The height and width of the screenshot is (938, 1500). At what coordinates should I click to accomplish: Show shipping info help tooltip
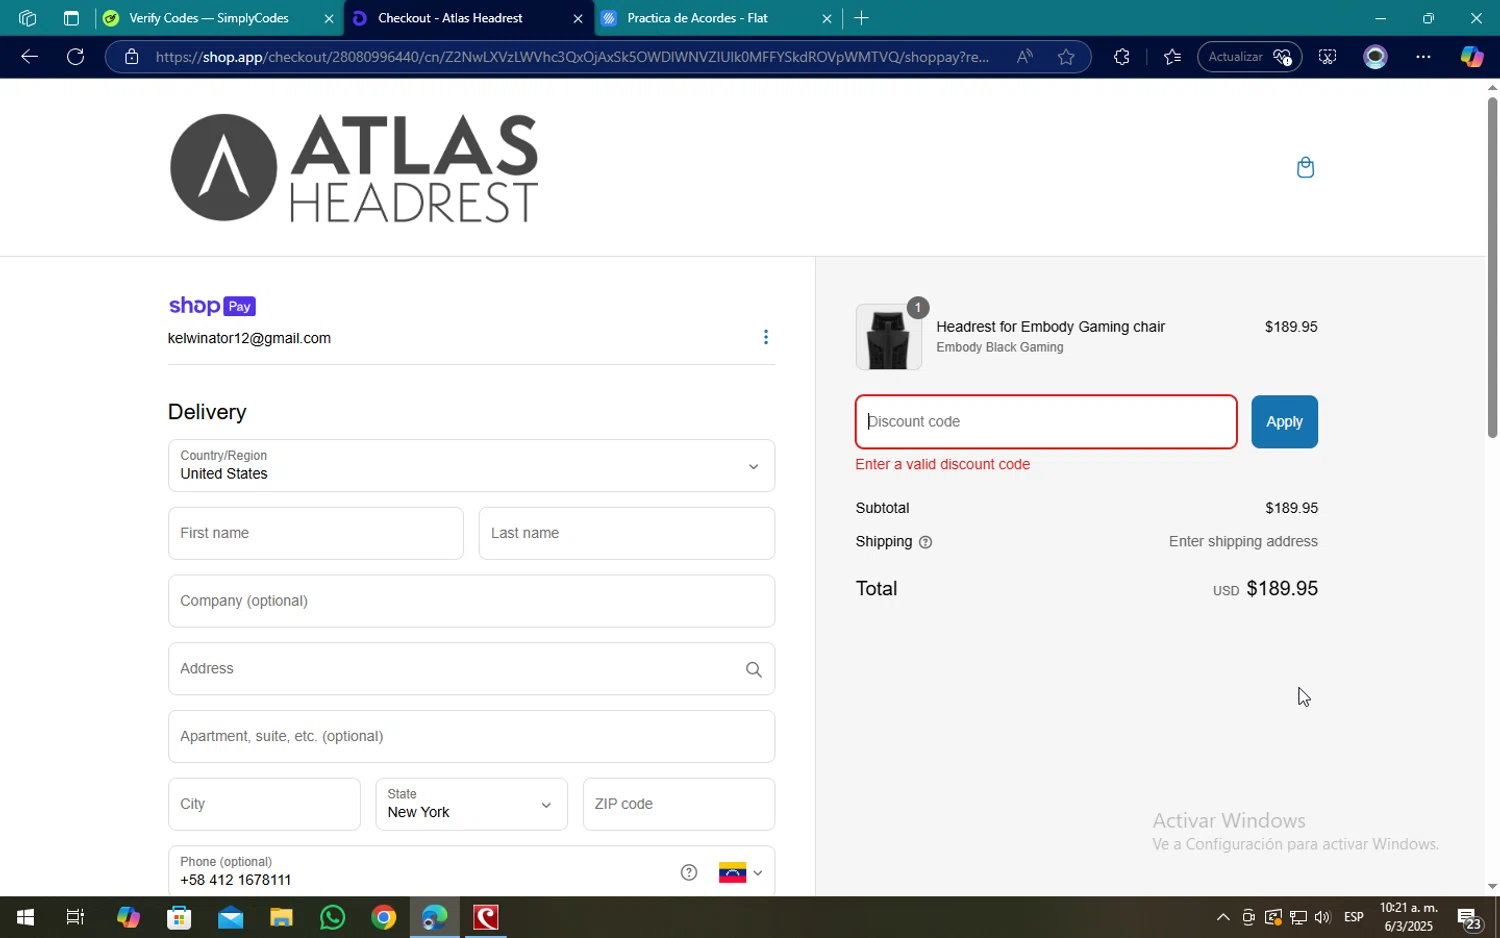coord(925,542)
